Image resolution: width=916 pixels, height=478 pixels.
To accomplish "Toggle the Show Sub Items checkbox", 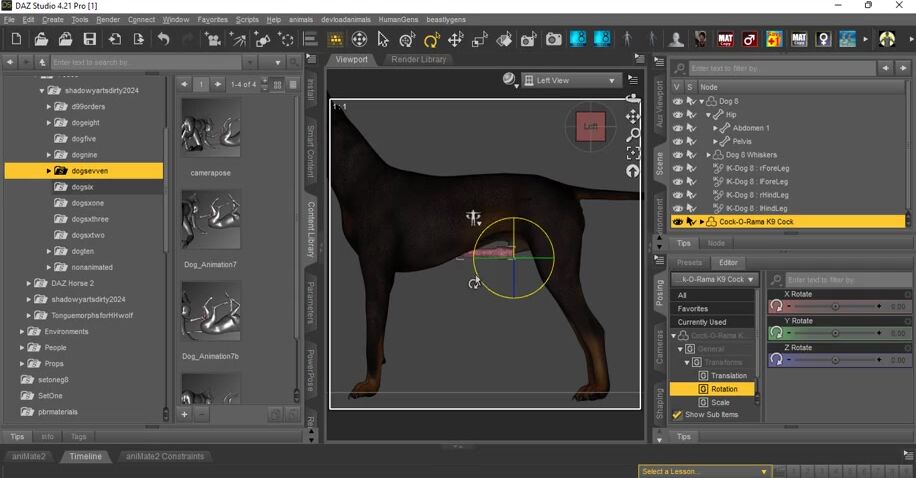I will click(x=677, y=414).
